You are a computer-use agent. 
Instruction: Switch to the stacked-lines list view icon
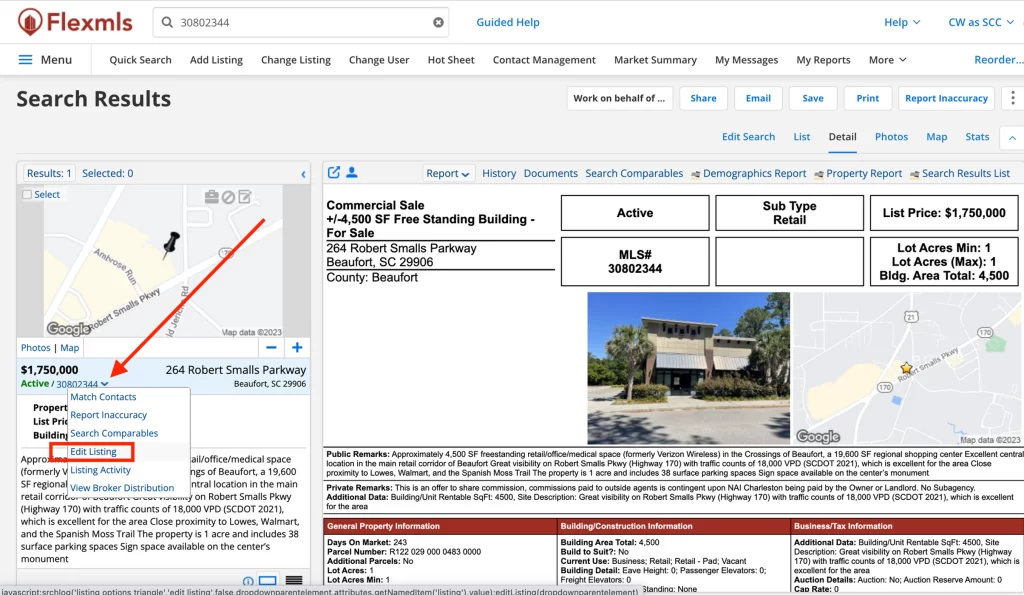tap(294, 580)
